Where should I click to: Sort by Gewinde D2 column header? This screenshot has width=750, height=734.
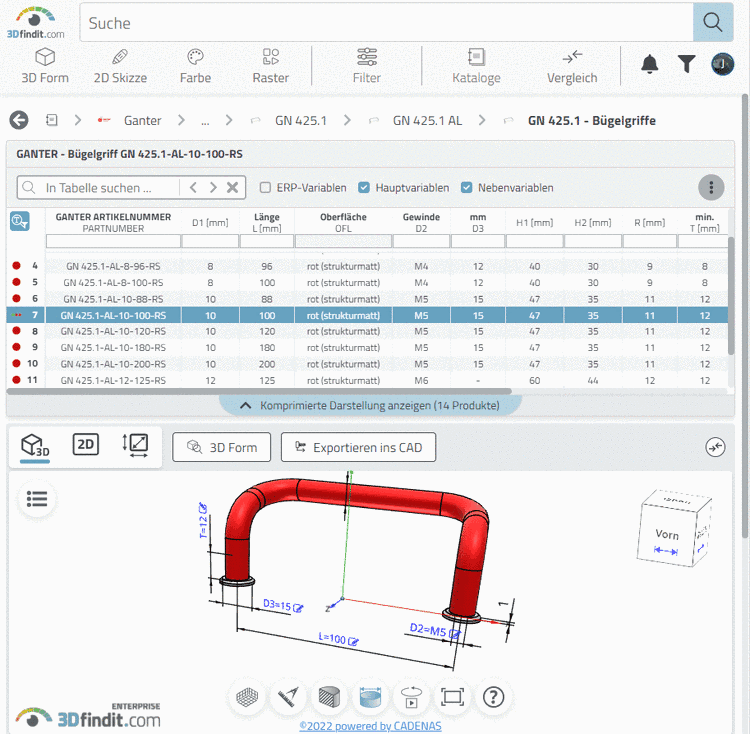click(421, 222)
